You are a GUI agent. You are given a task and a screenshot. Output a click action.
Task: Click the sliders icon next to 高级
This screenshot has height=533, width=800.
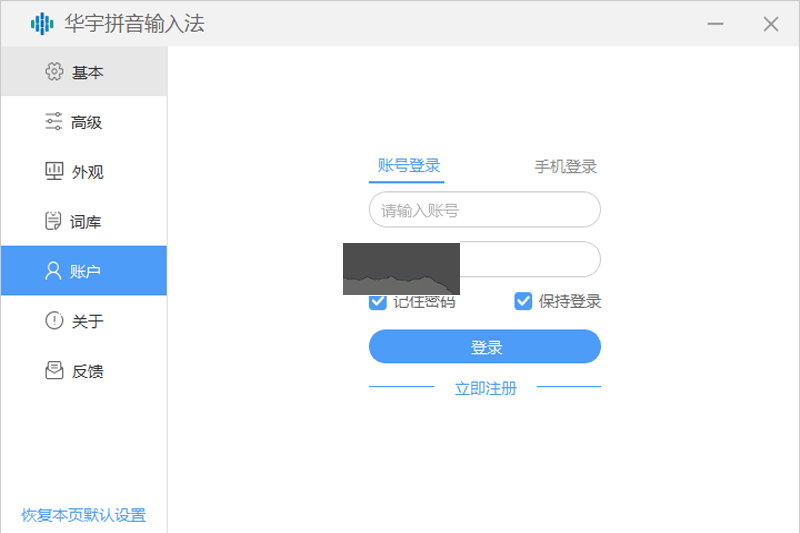click(54, 121)
